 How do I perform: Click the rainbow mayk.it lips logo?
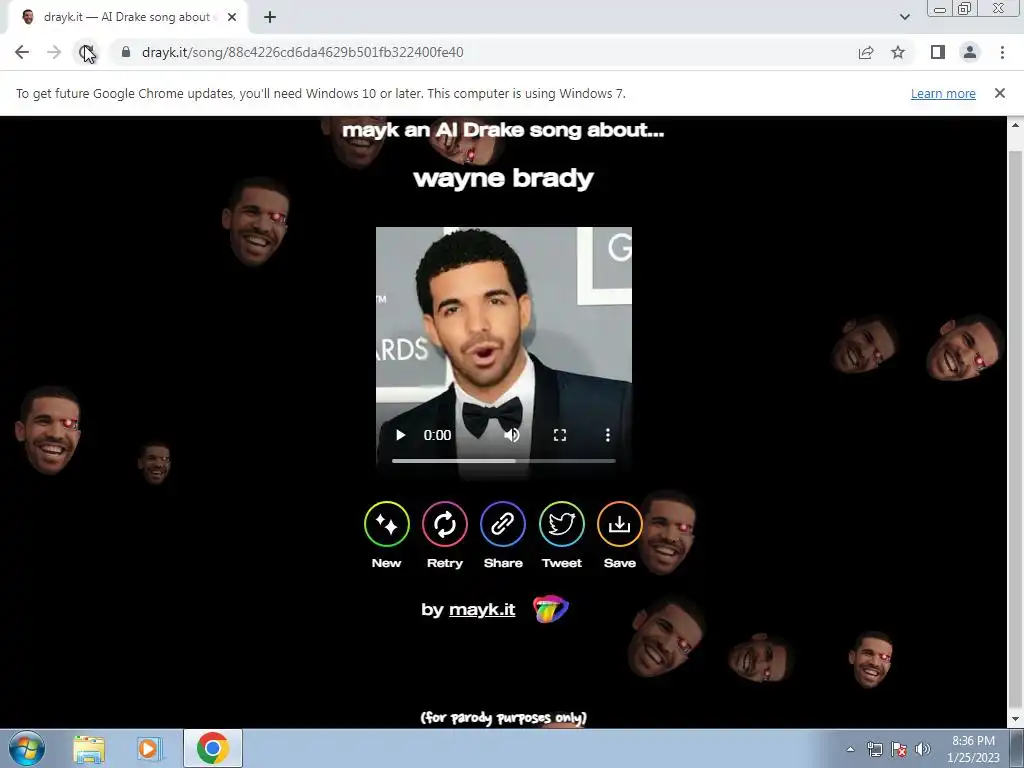pos(551,609)
